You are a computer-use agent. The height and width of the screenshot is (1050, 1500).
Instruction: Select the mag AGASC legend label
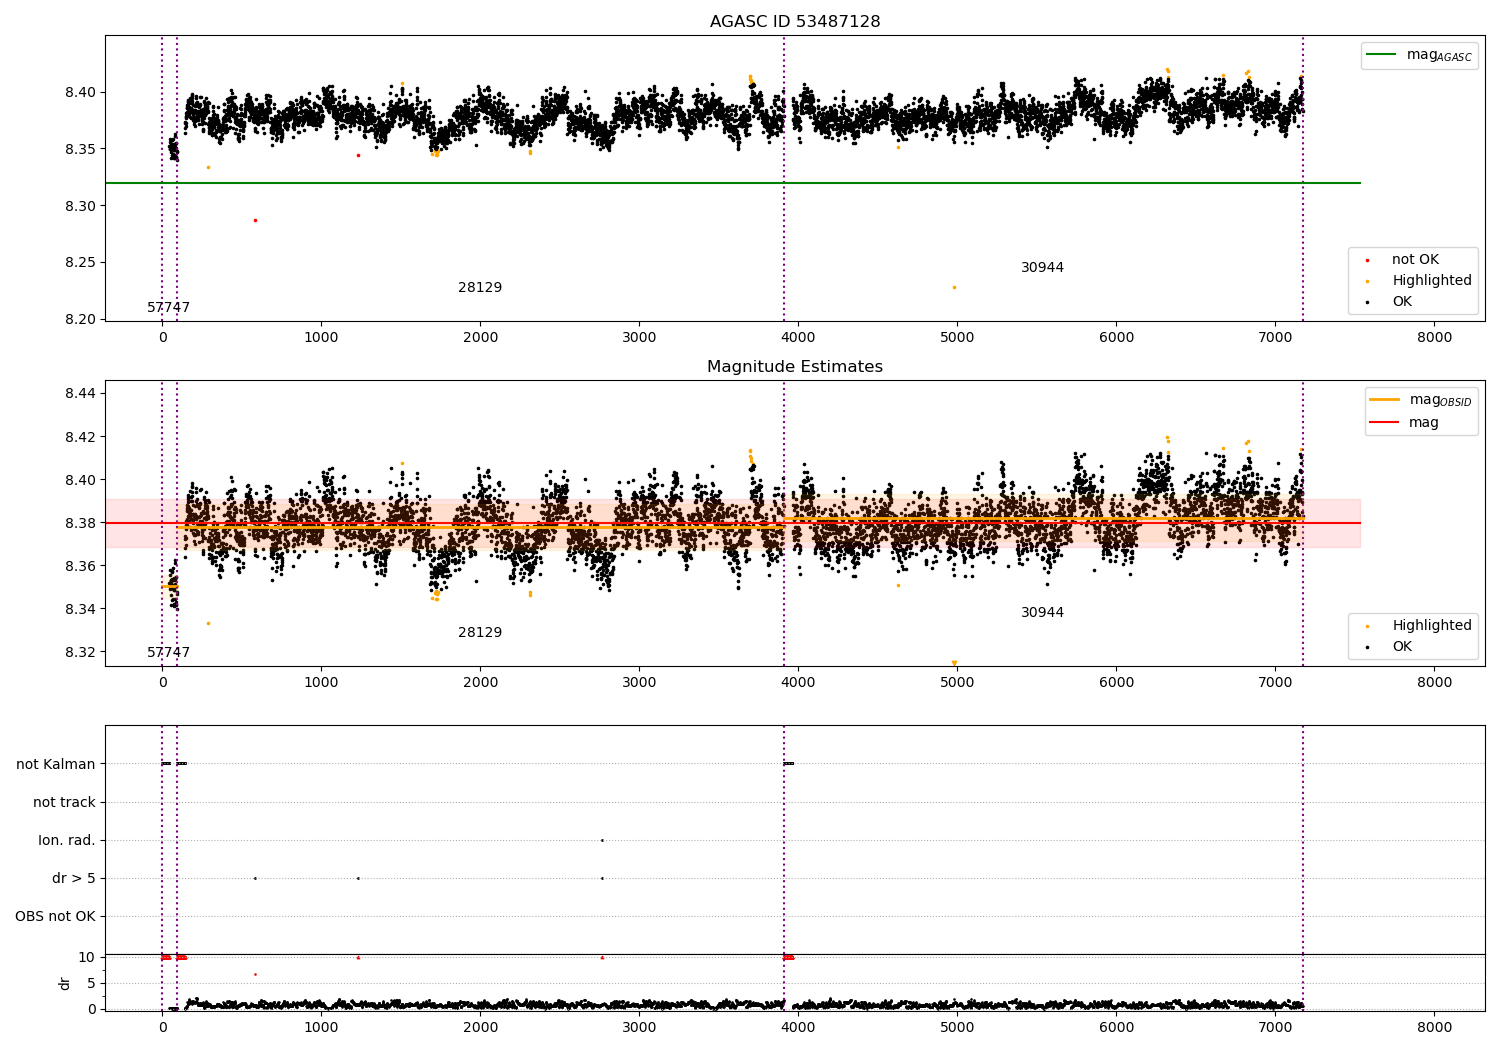pyautogui.click(x=1439, y=55)
